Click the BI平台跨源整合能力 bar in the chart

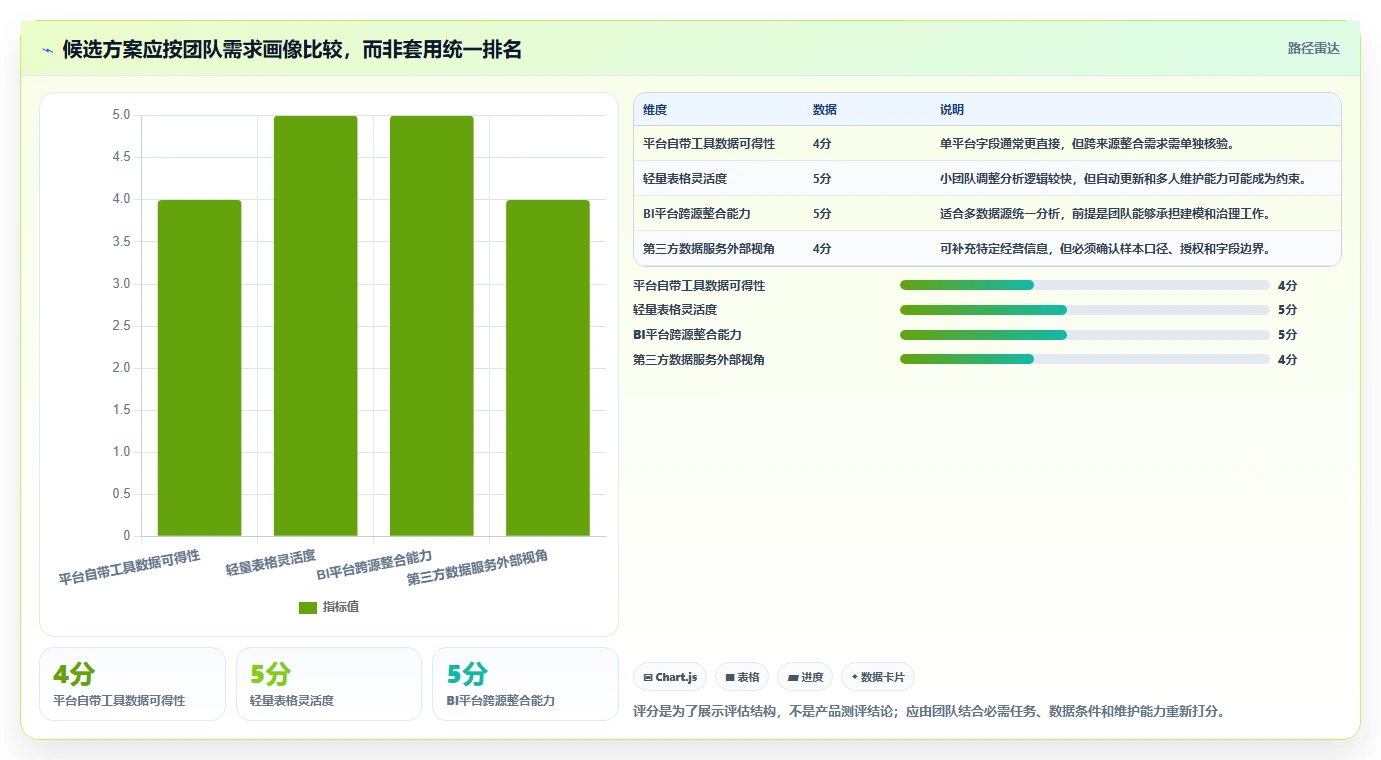click(x=432, y=326)
